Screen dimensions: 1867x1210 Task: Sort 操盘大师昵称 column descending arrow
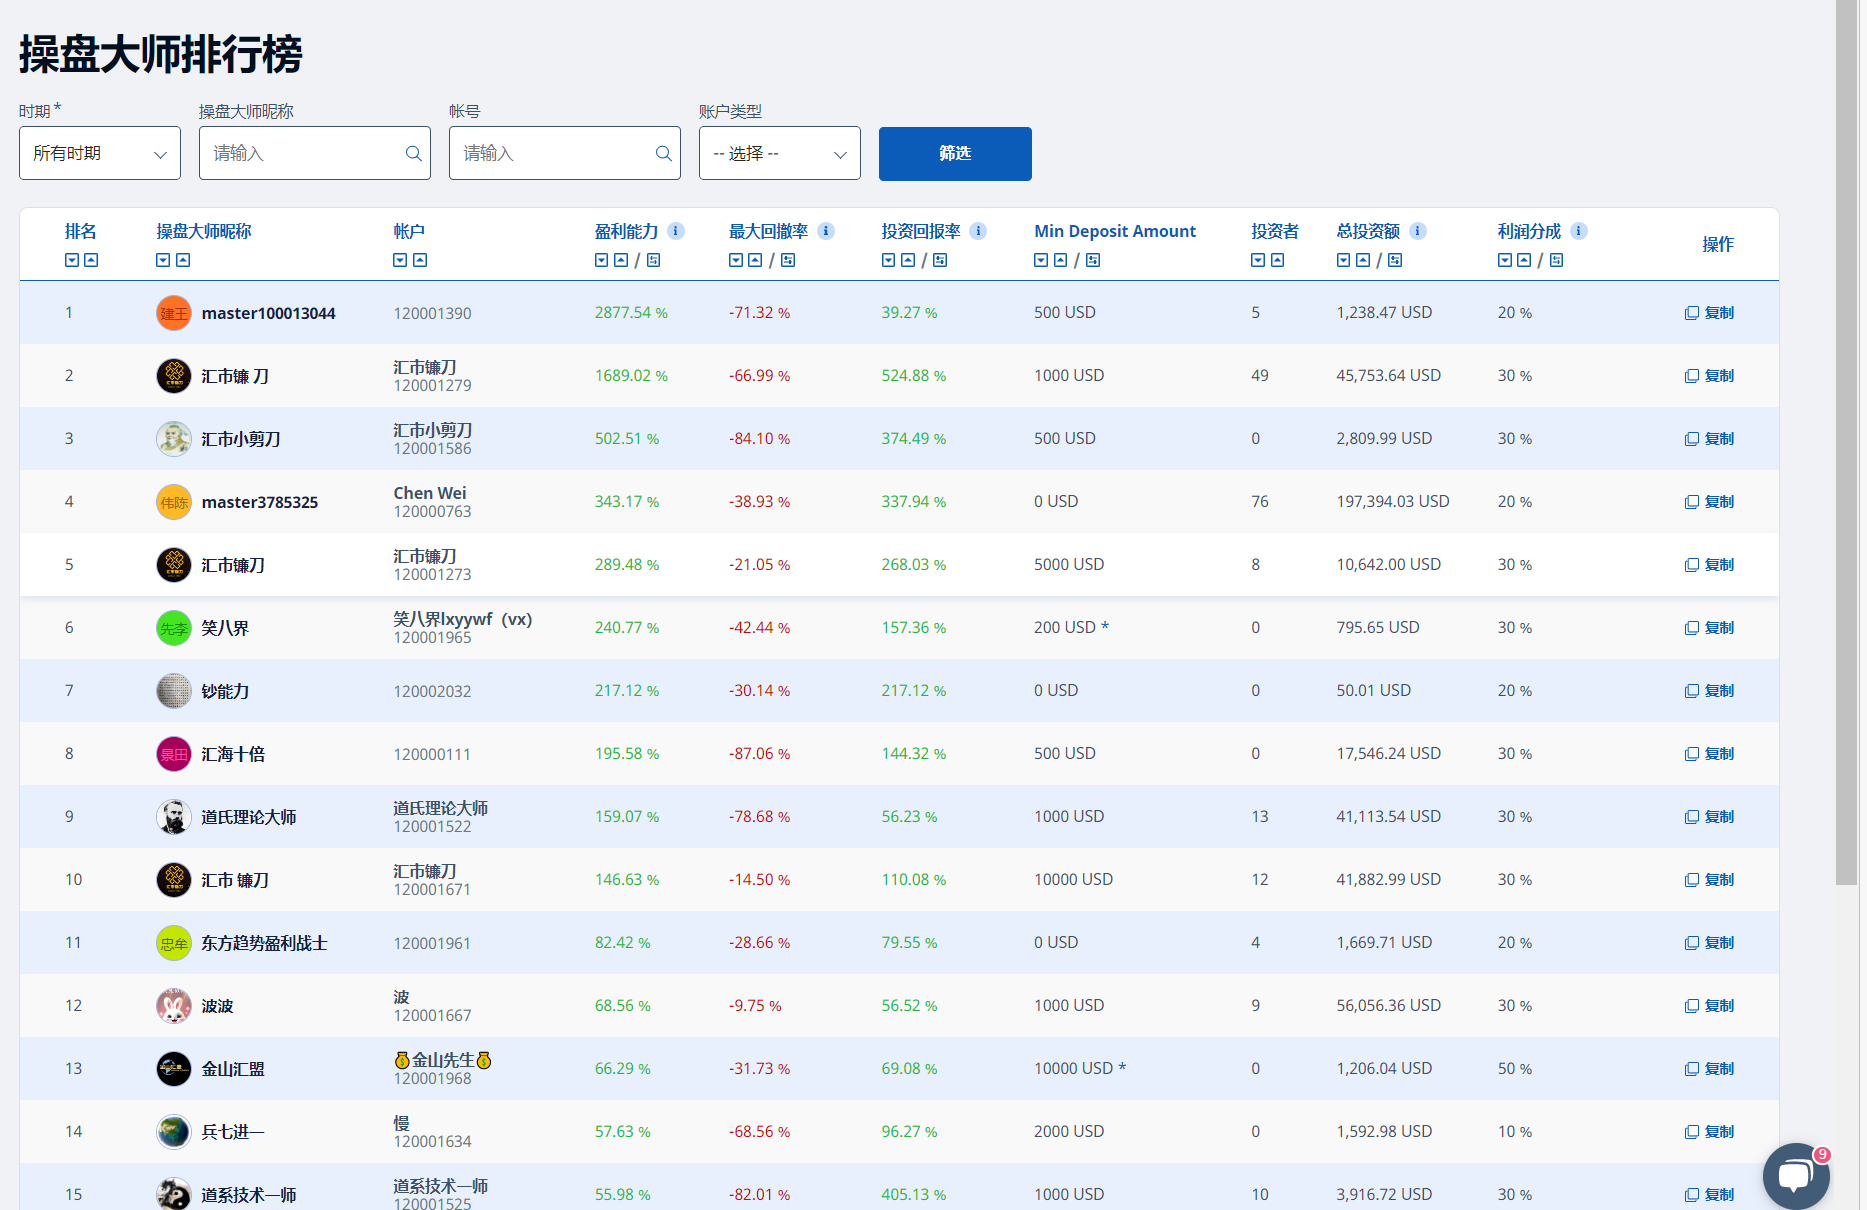coord(163,260)
